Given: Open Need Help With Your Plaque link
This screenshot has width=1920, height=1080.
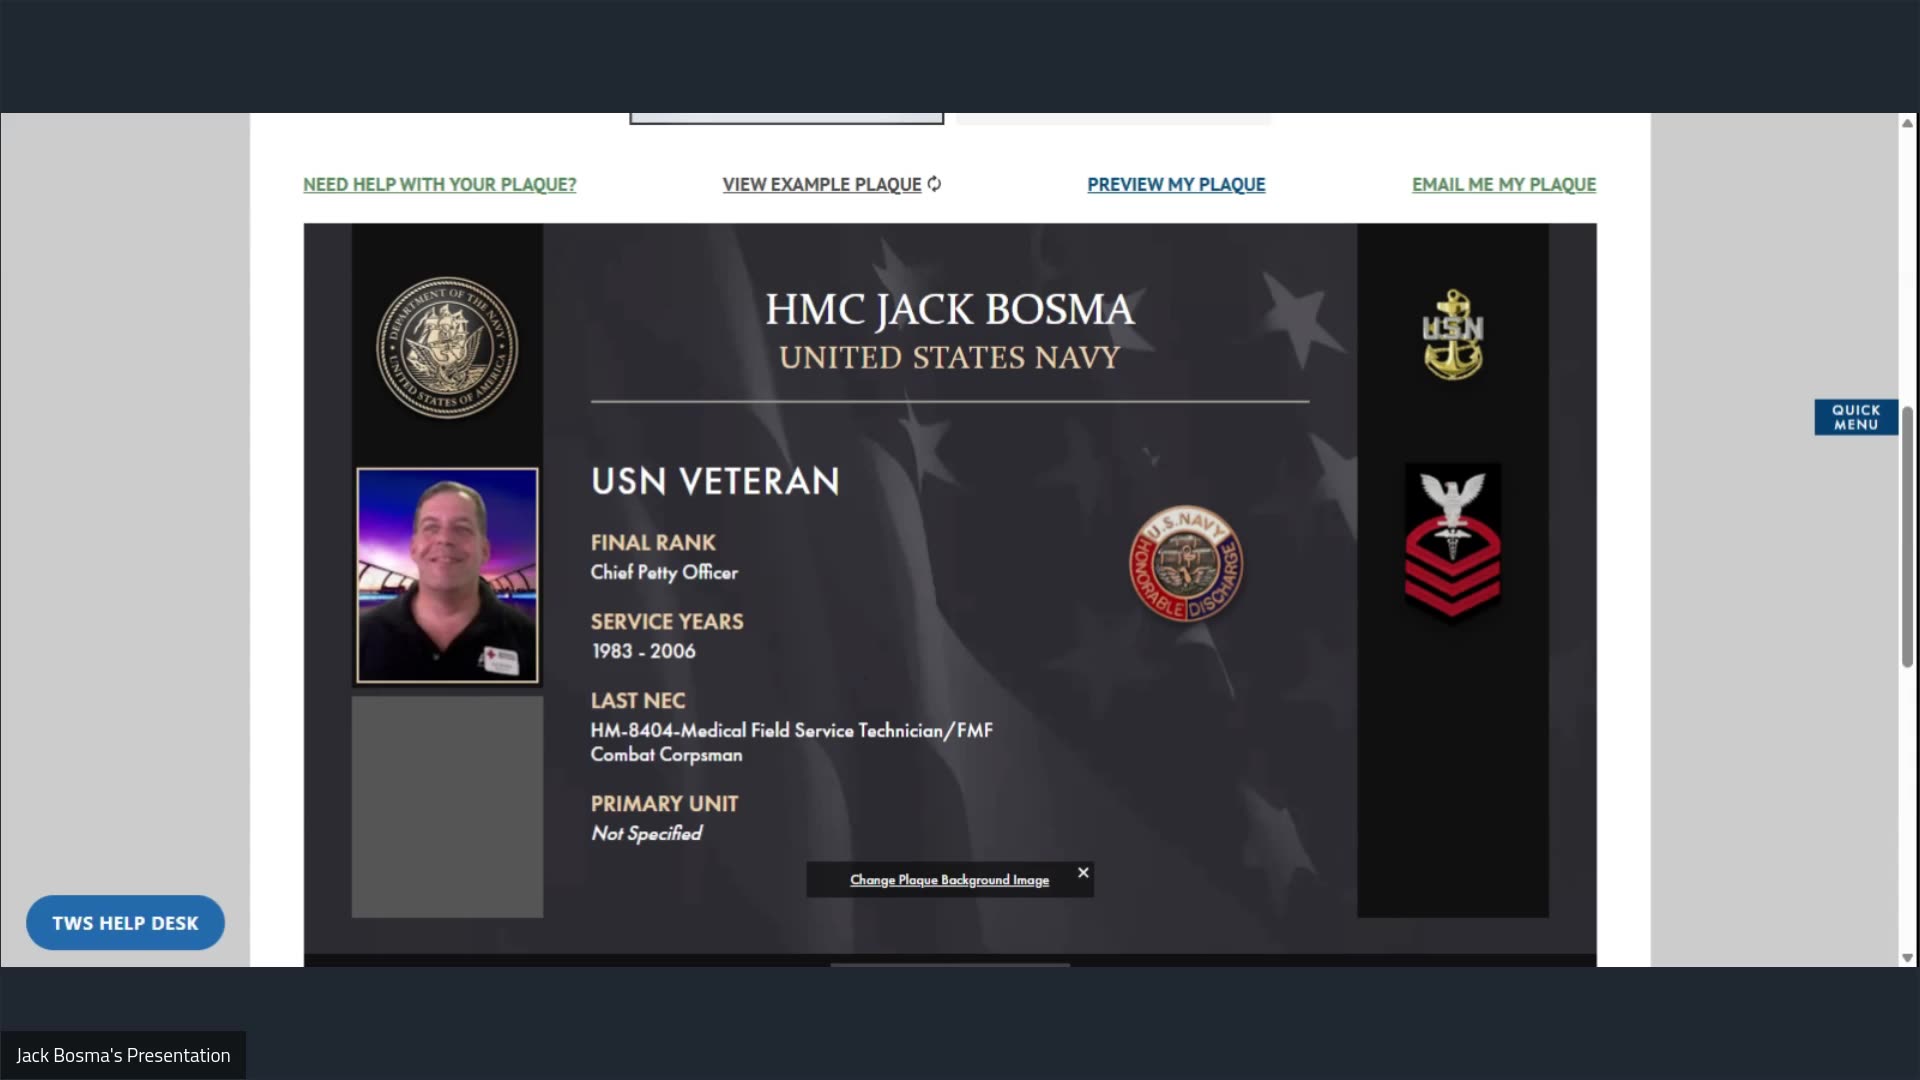Looking at the screenshot, I should [440, 185].
